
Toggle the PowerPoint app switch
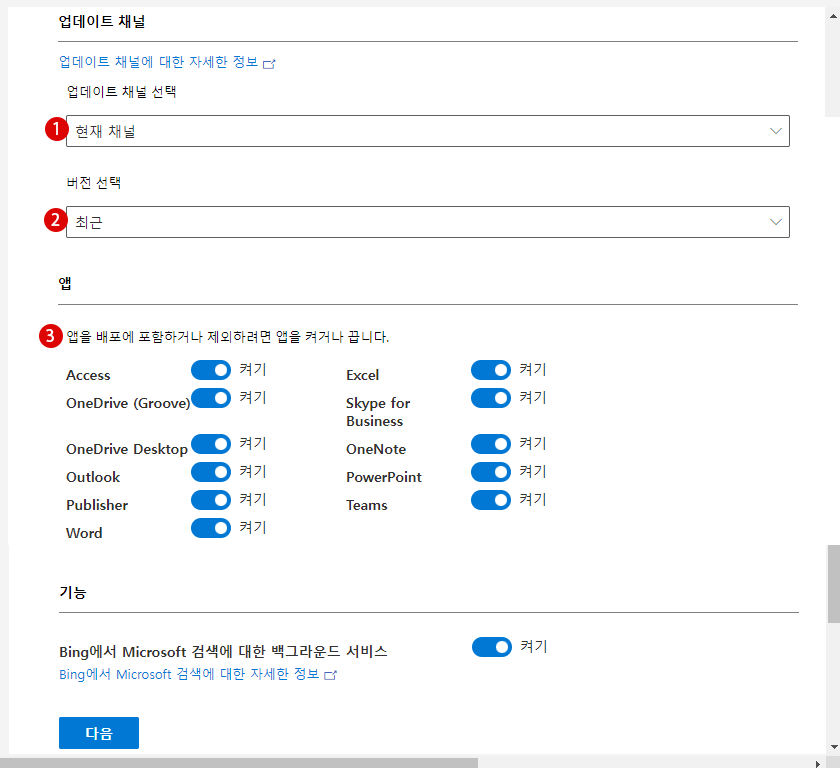(491, 472)
